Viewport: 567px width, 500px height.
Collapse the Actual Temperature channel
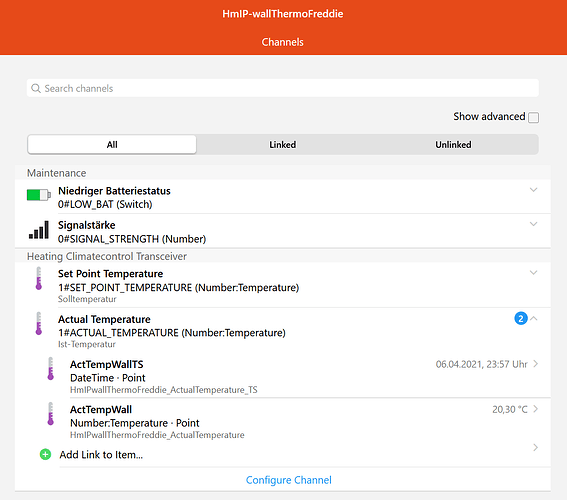pyautogui.click(x=534, y=319)
